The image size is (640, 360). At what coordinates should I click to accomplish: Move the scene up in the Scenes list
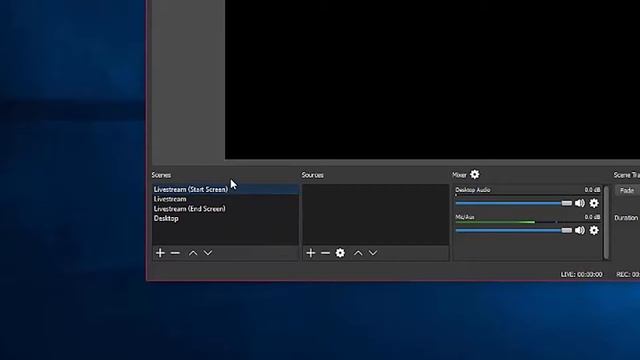click(x=193, y=253)
